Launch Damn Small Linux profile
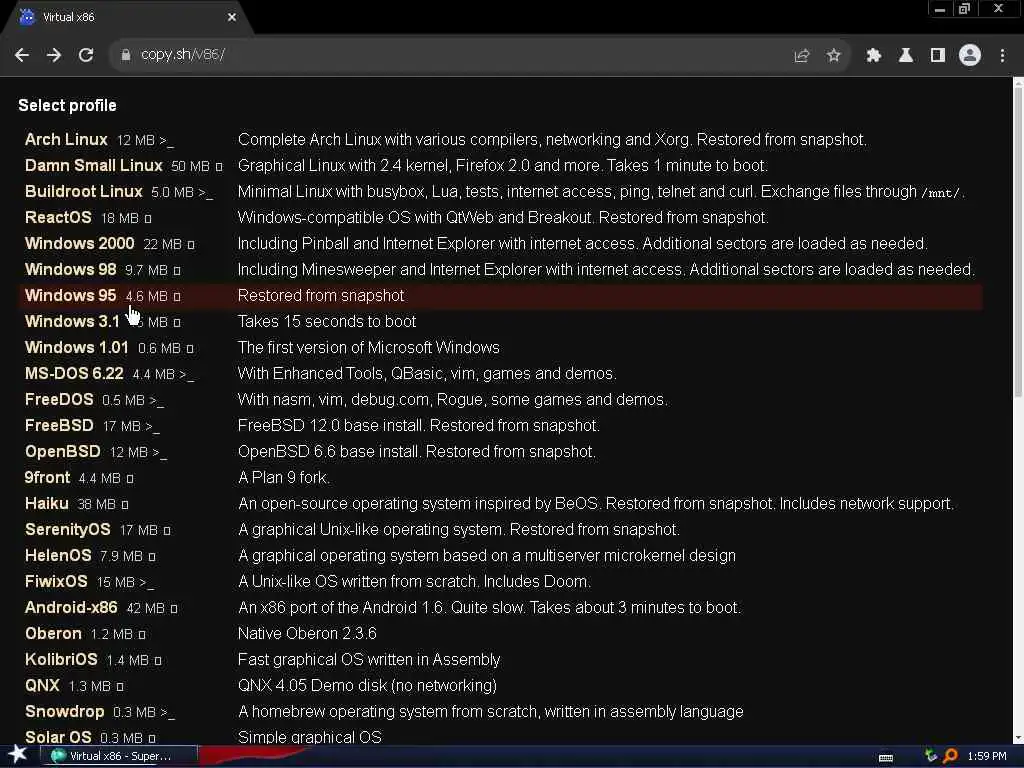This screenshot has height=768, width=1024. click(x=93, y=166)
